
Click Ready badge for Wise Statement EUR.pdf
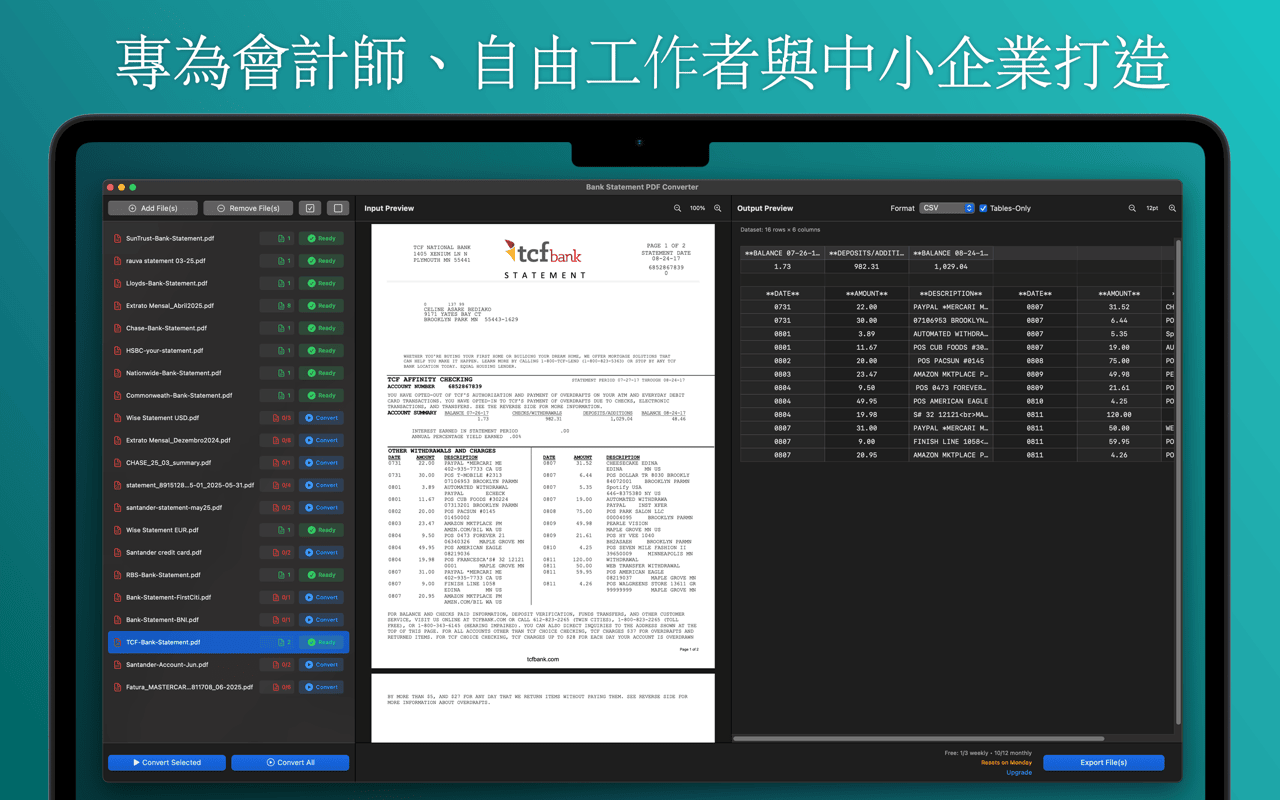click(x=322, y=530)
